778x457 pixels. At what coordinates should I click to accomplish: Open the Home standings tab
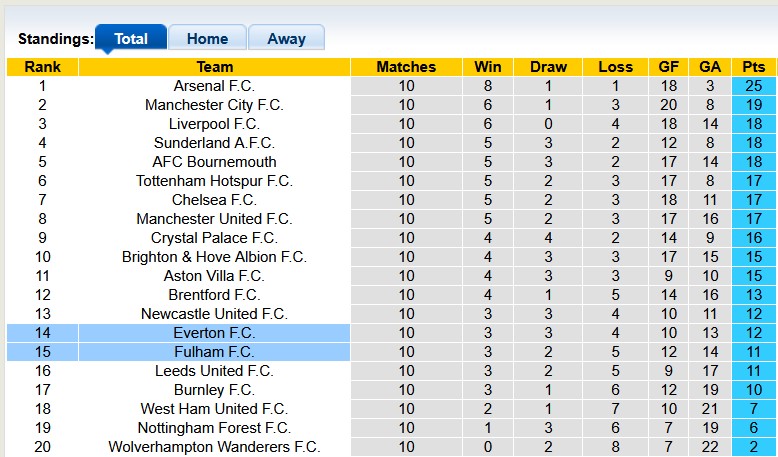[207, 39]
